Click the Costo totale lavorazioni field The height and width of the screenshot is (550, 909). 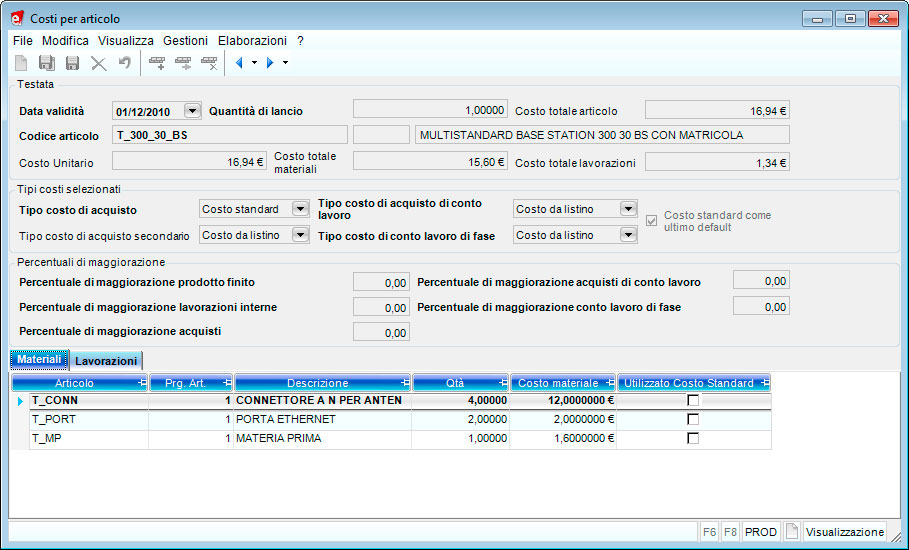tap(717, 162)
